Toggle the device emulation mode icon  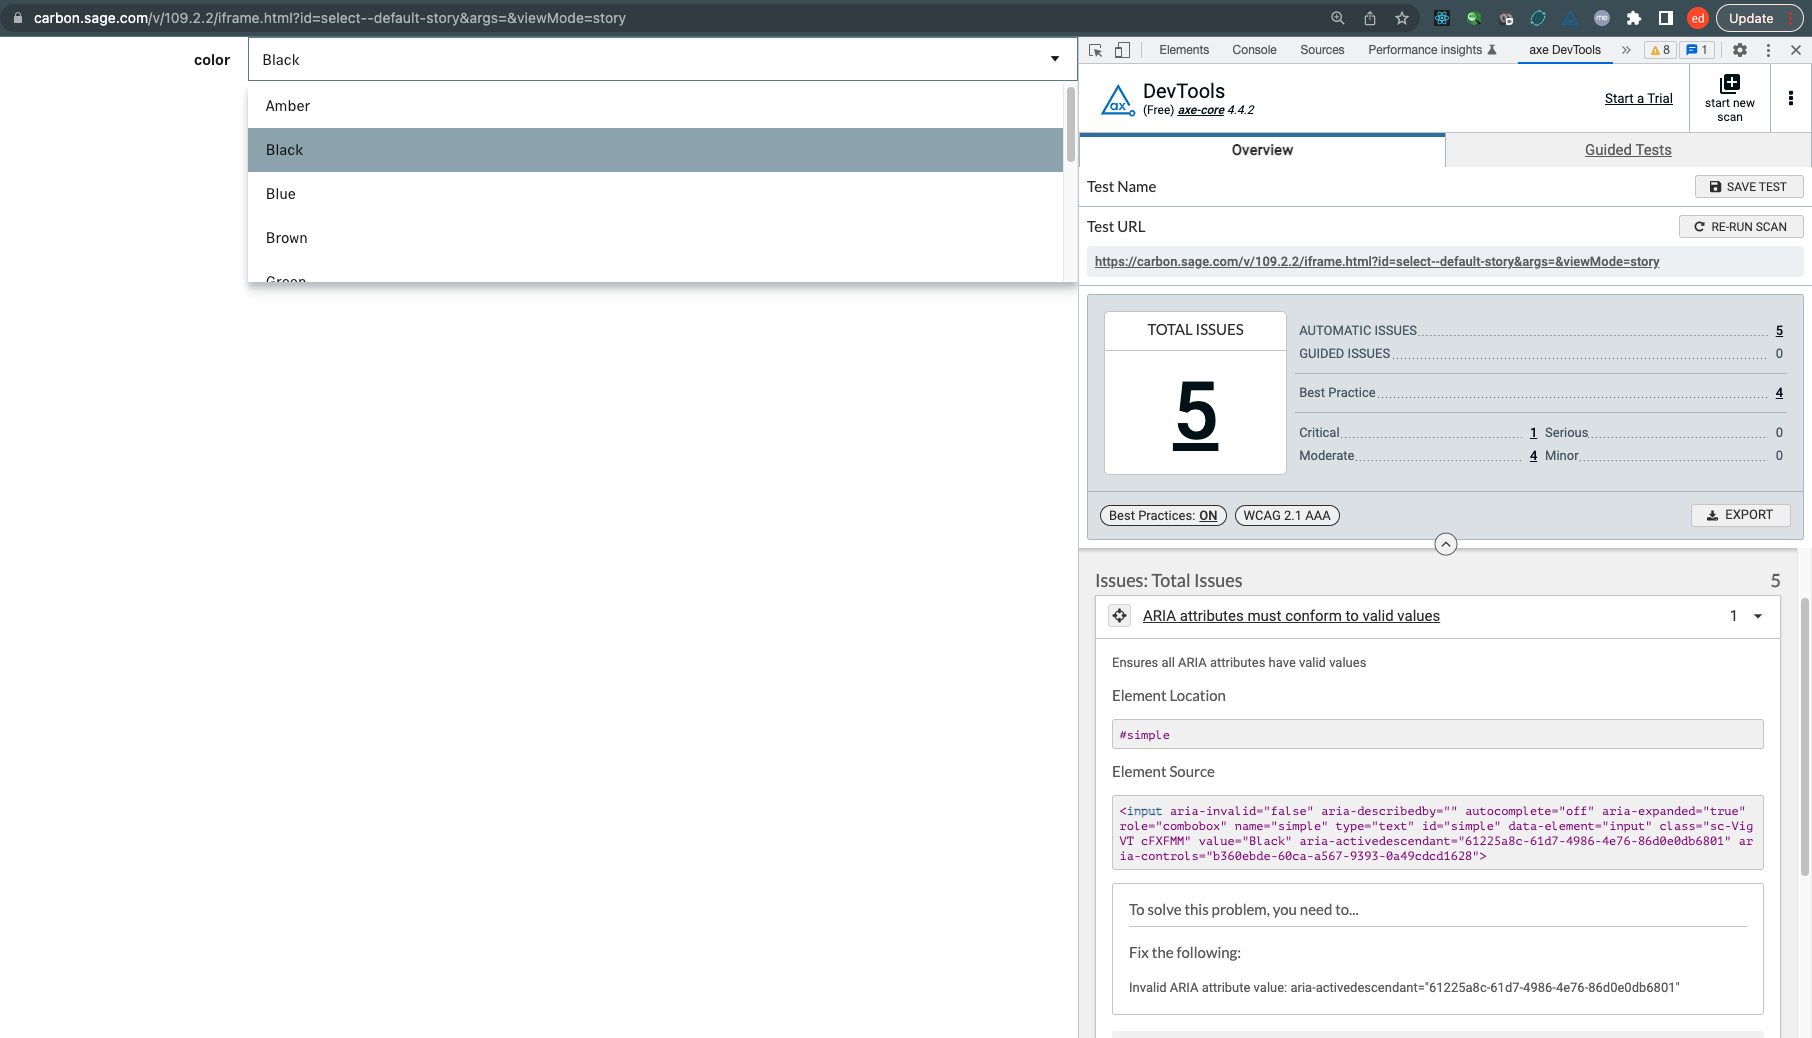click(x=1122, y=49)
